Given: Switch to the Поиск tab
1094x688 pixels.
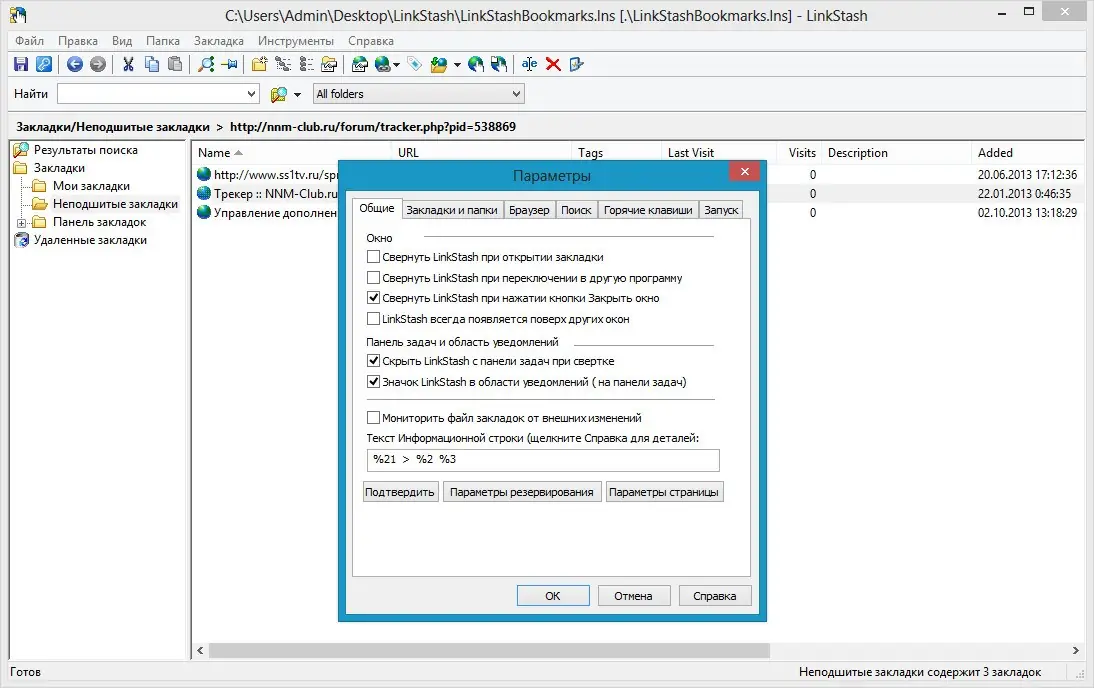Looking at the screenshot, I should pyautogui.click(x=576, y=210).
